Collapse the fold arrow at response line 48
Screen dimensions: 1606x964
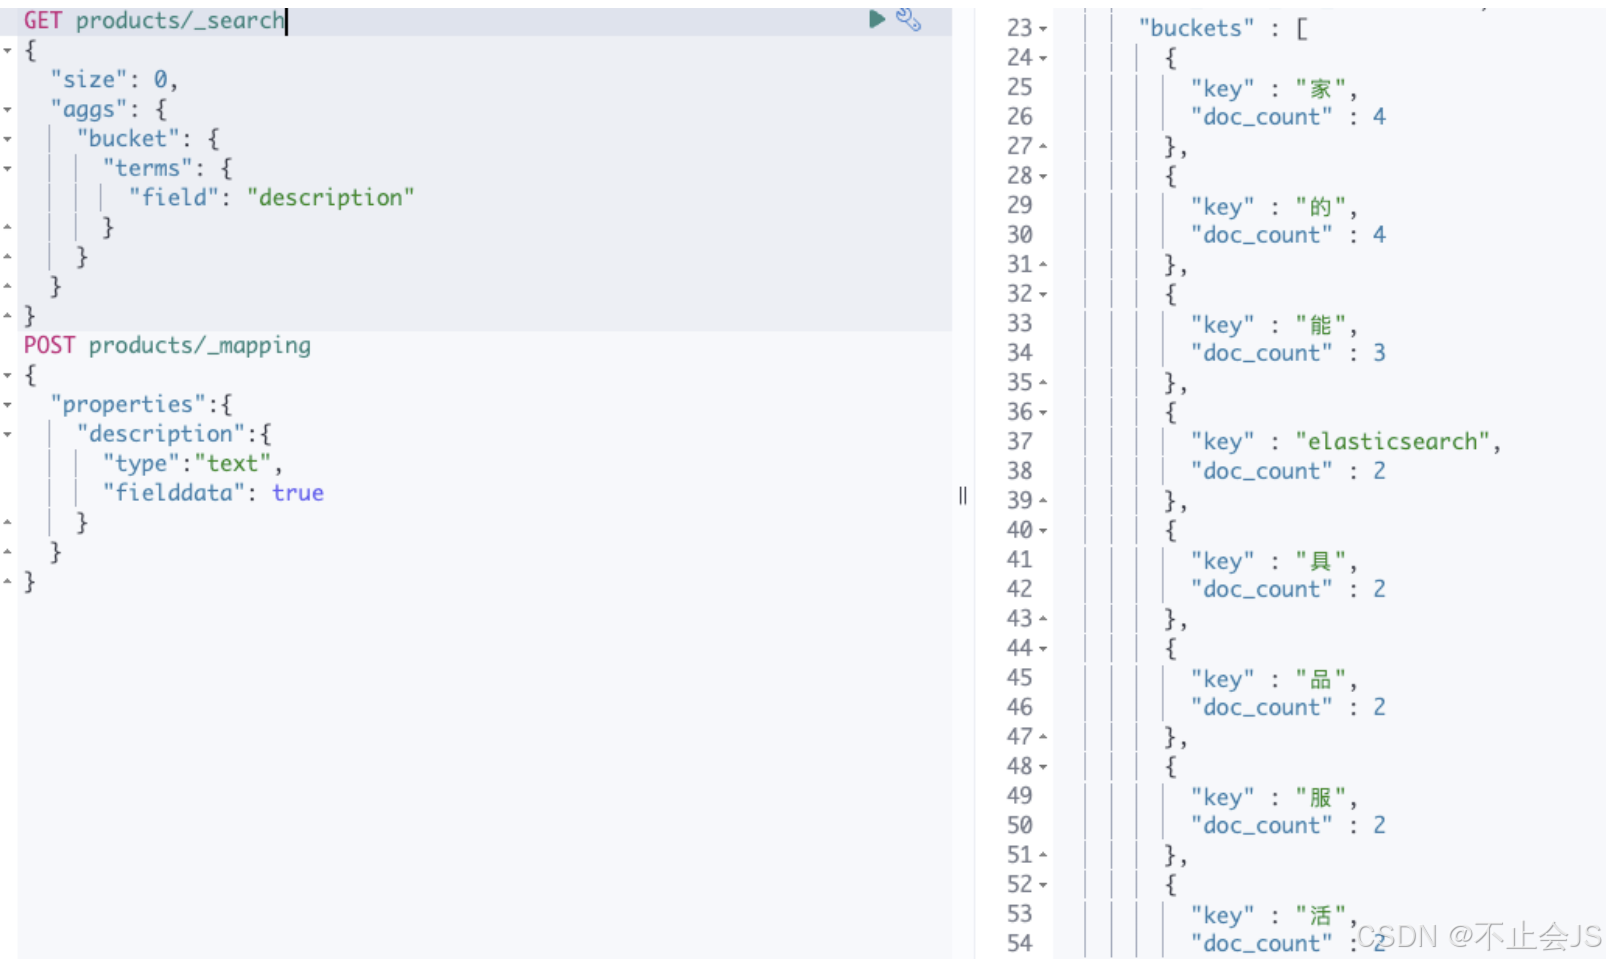[1043, 766]
